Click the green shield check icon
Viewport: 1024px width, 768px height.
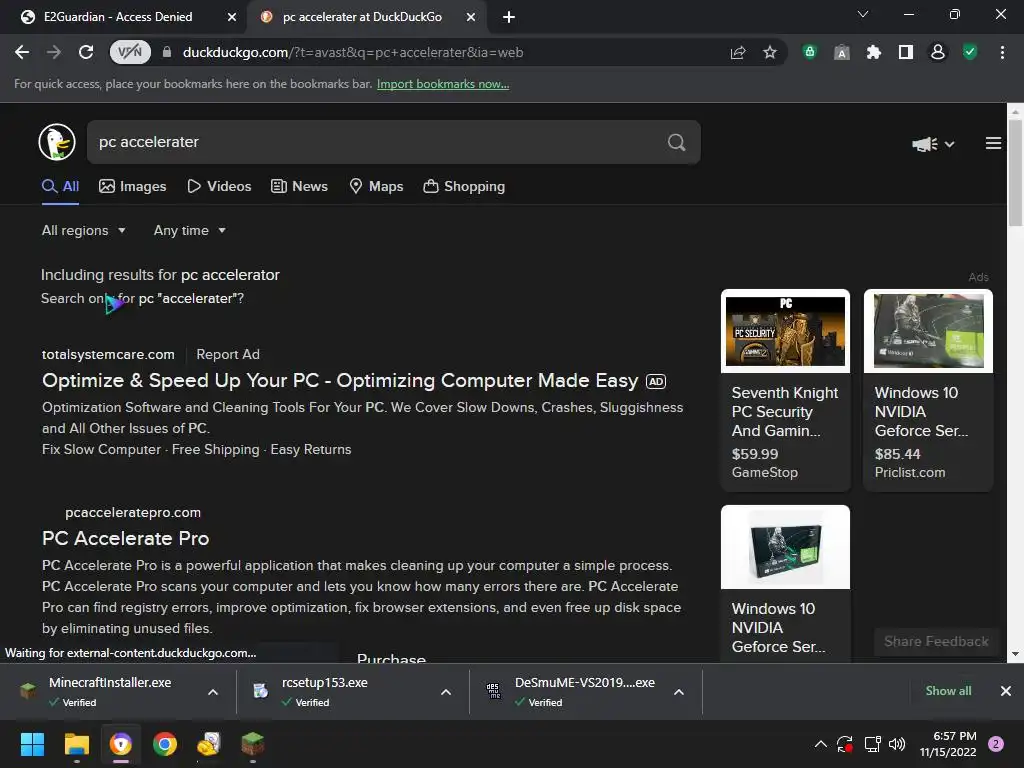click(970, 52)
